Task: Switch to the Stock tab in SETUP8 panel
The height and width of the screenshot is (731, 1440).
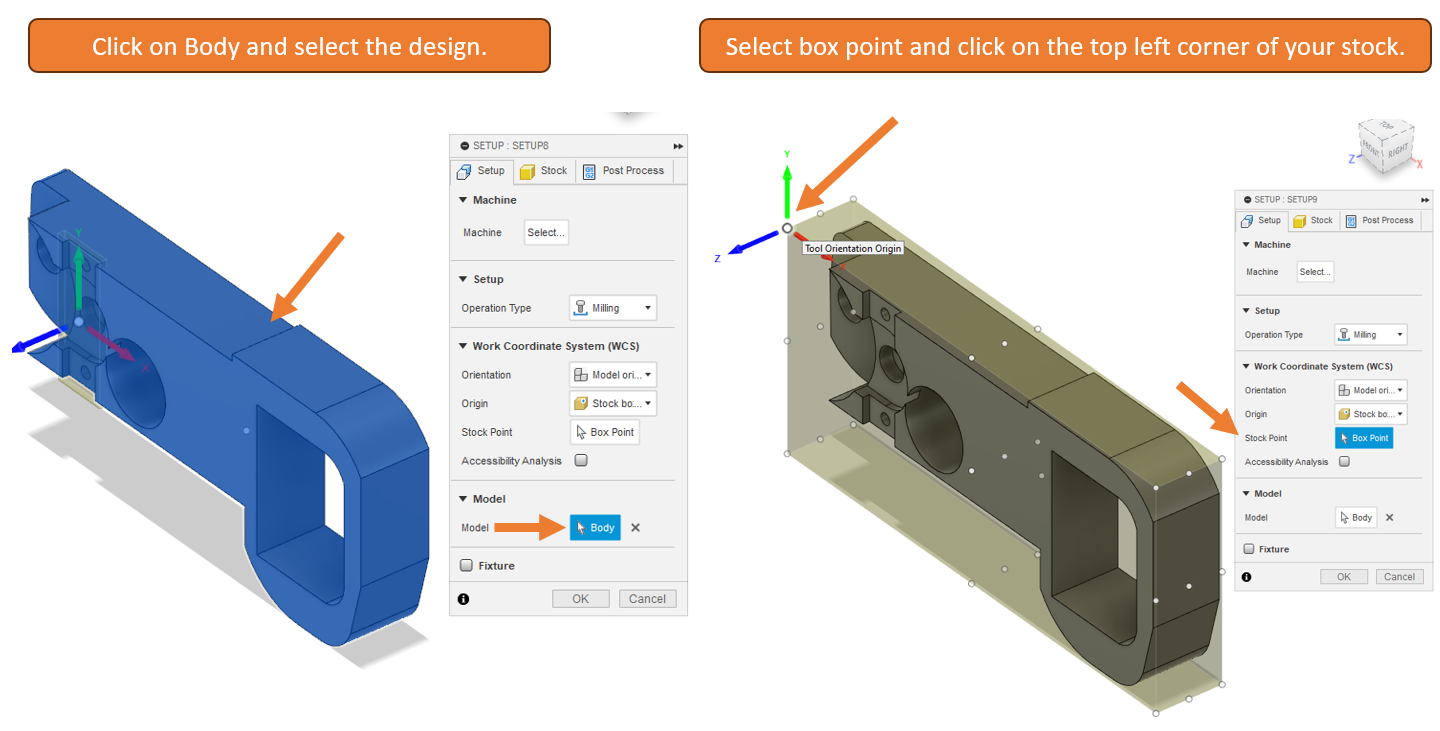Action: click(544, 171)
